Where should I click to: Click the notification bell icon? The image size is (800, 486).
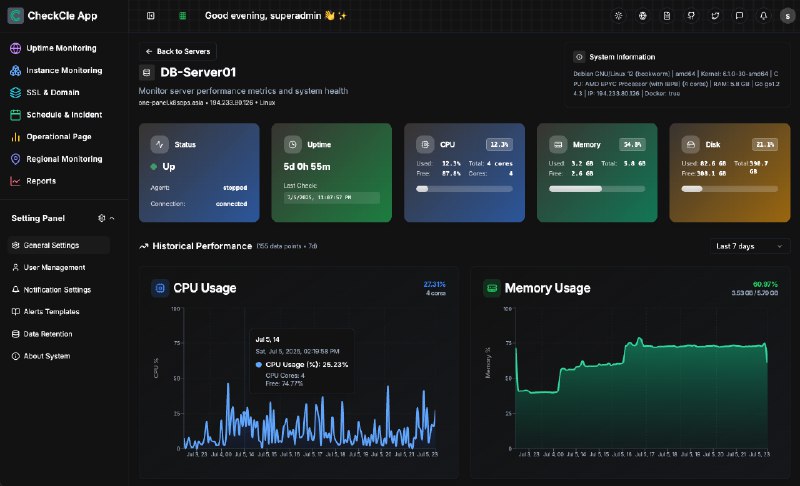pos(763,16)
